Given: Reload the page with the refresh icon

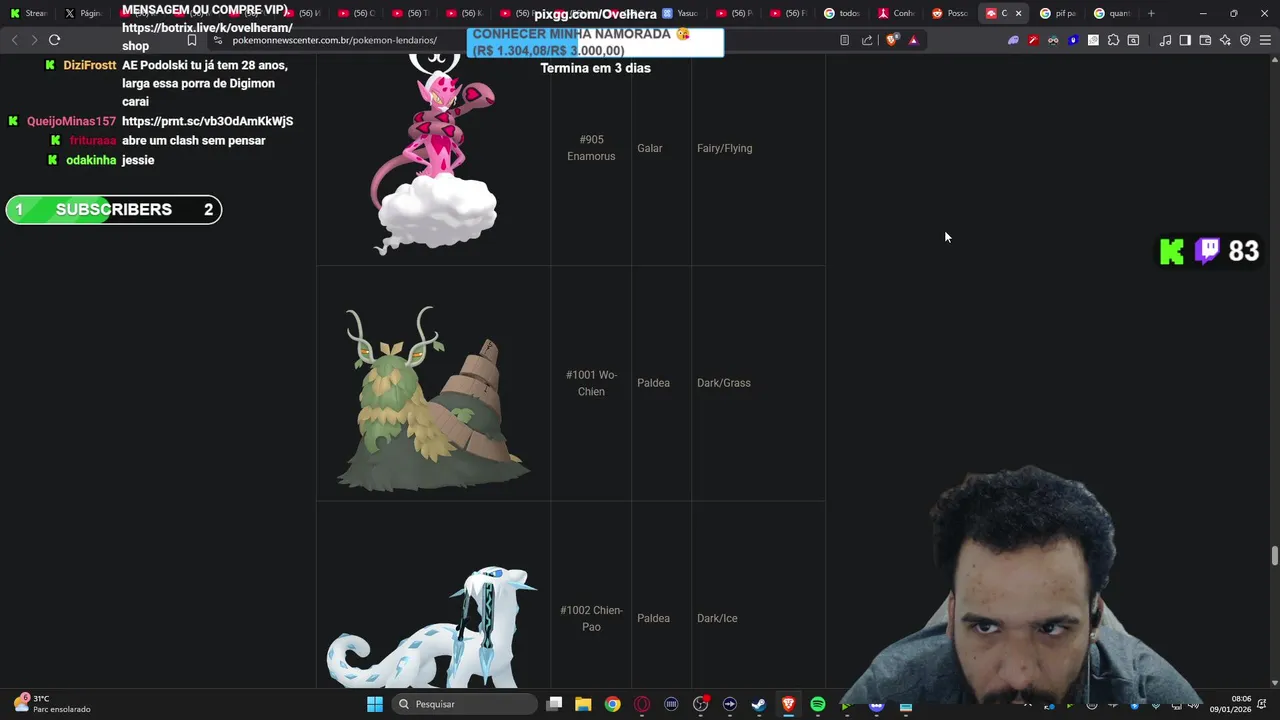Looking at the screenshot, I should click(x=54, y=40).
